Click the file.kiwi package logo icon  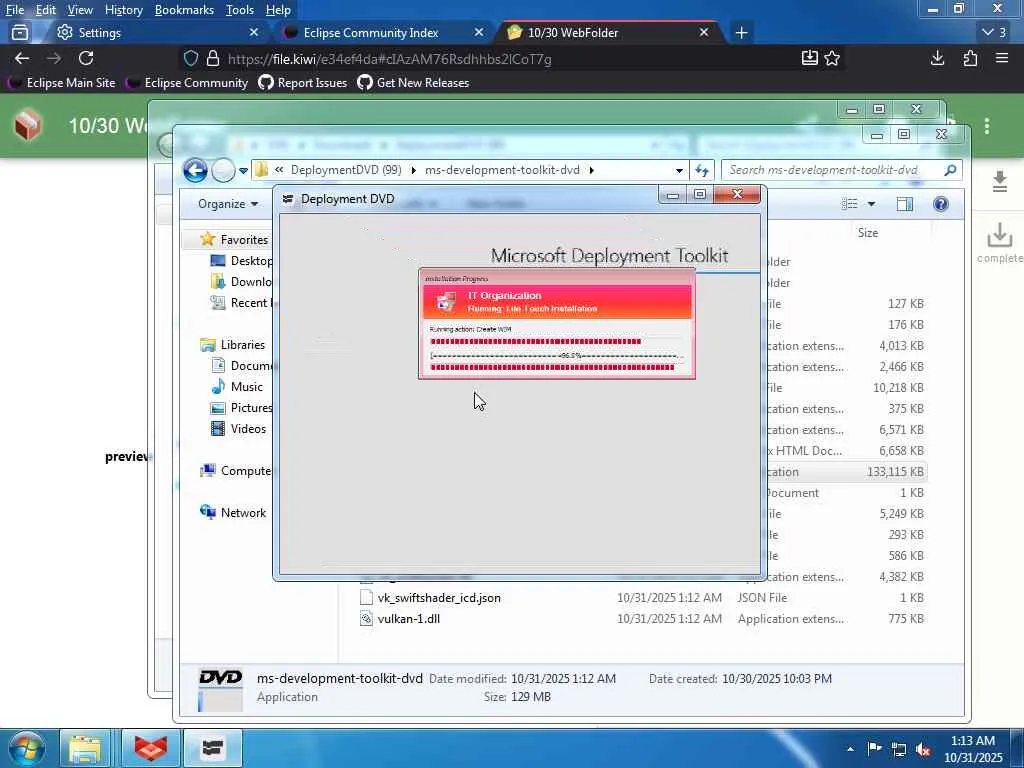tap(28, 125)
